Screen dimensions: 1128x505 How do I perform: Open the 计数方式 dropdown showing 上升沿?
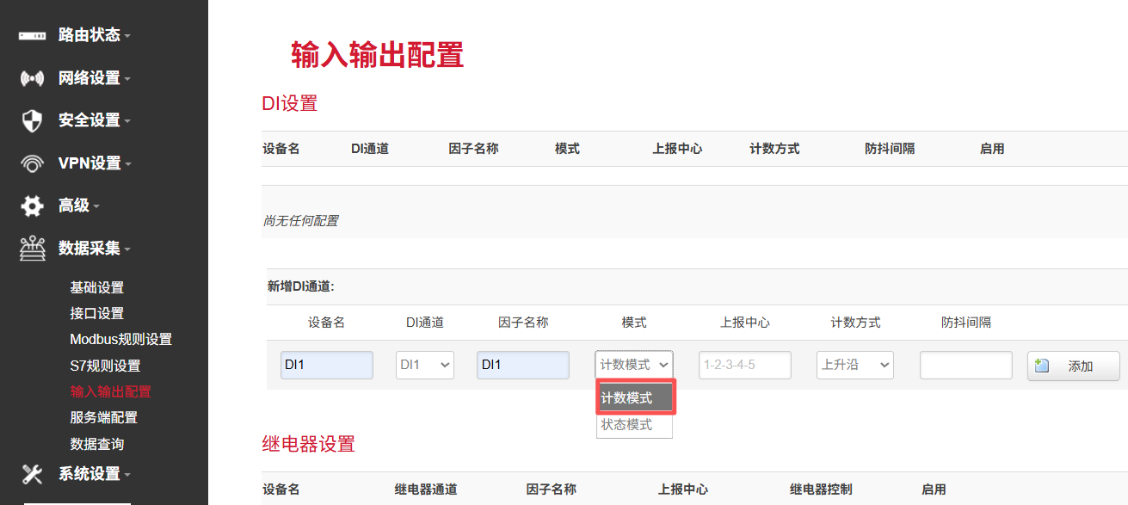coord(855,365)
